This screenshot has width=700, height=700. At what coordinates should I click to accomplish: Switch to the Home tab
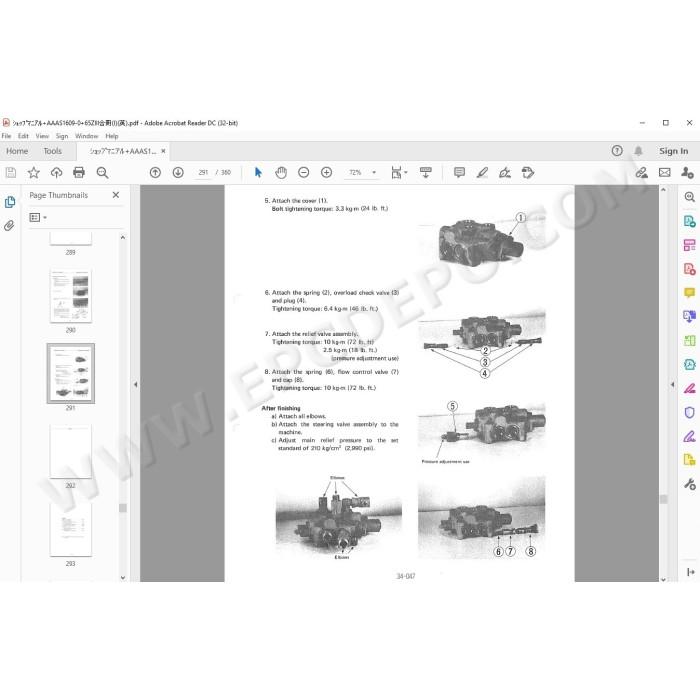point(17,151)
